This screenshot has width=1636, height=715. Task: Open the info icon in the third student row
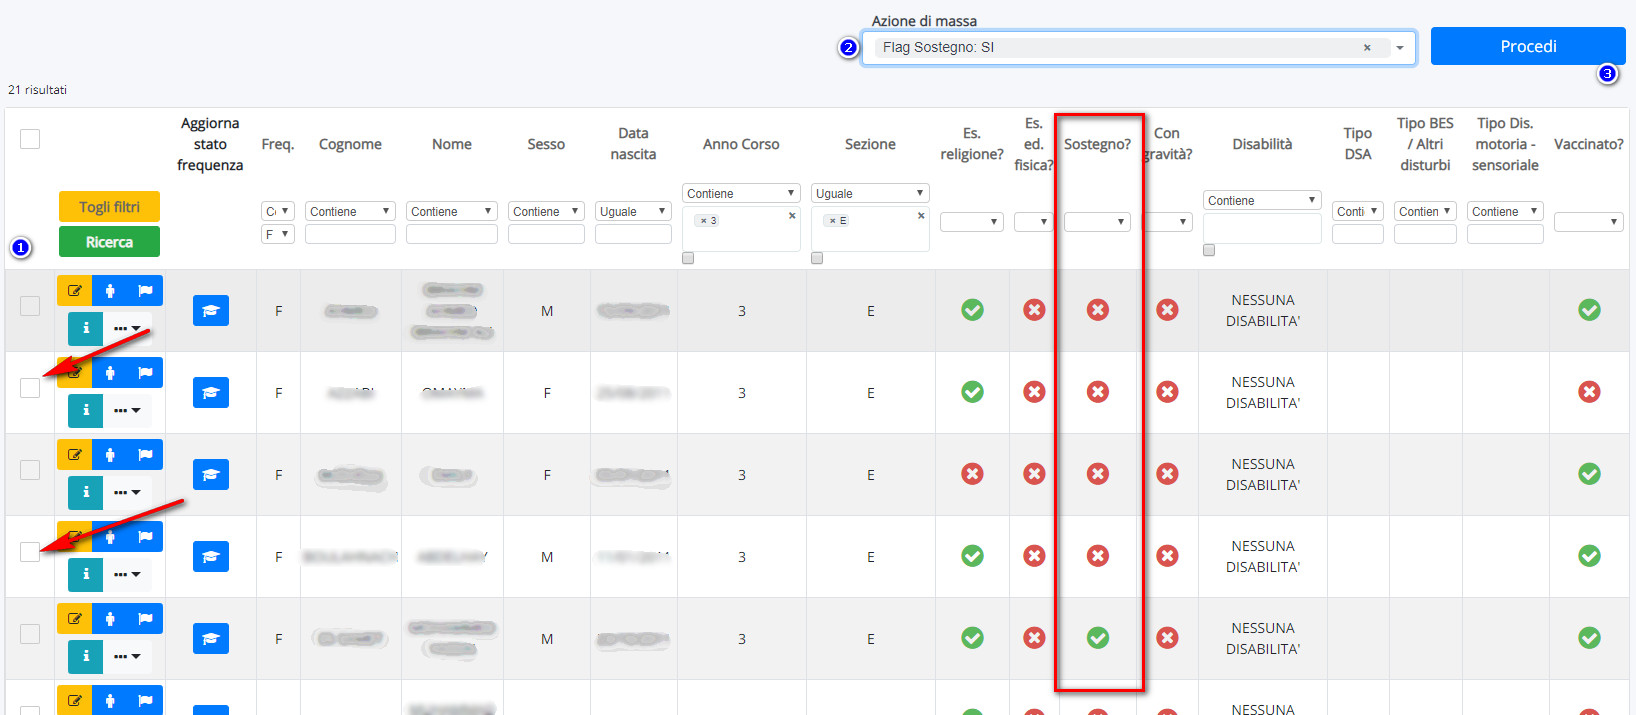(x=86, y=492)
